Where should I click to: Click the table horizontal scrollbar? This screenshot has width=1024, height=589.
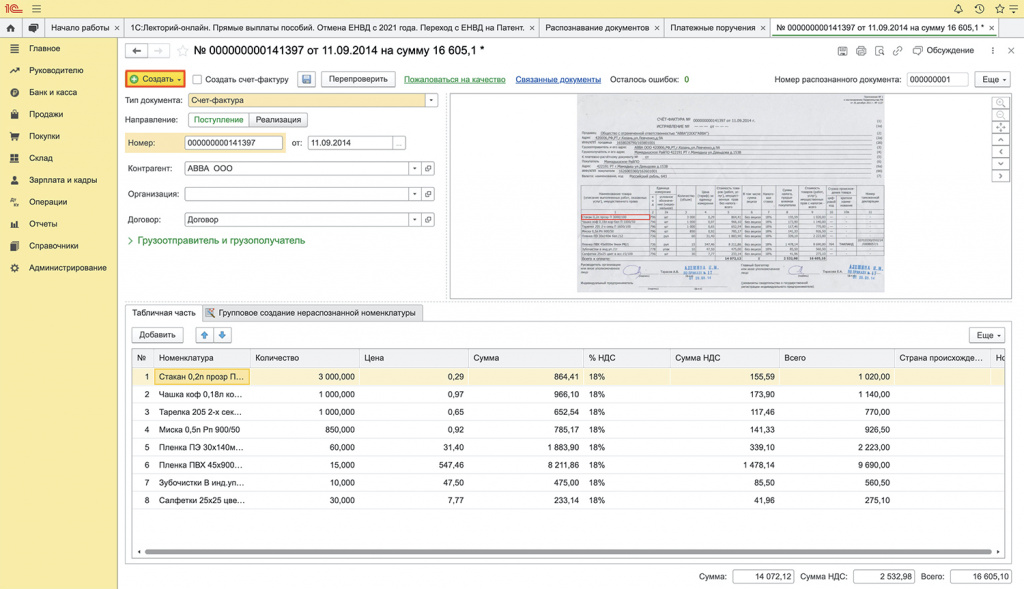568,552
